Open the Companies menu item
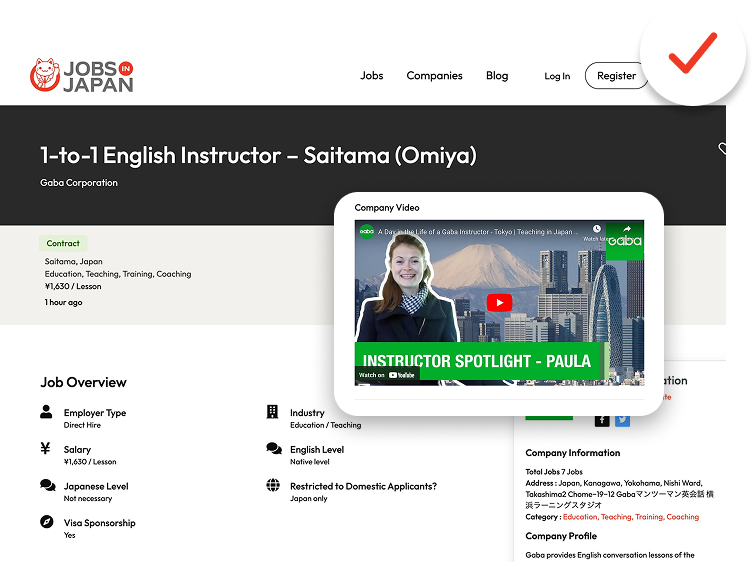Screen dimensions: 754x562 pyautogui.click(x=434, y=75)
